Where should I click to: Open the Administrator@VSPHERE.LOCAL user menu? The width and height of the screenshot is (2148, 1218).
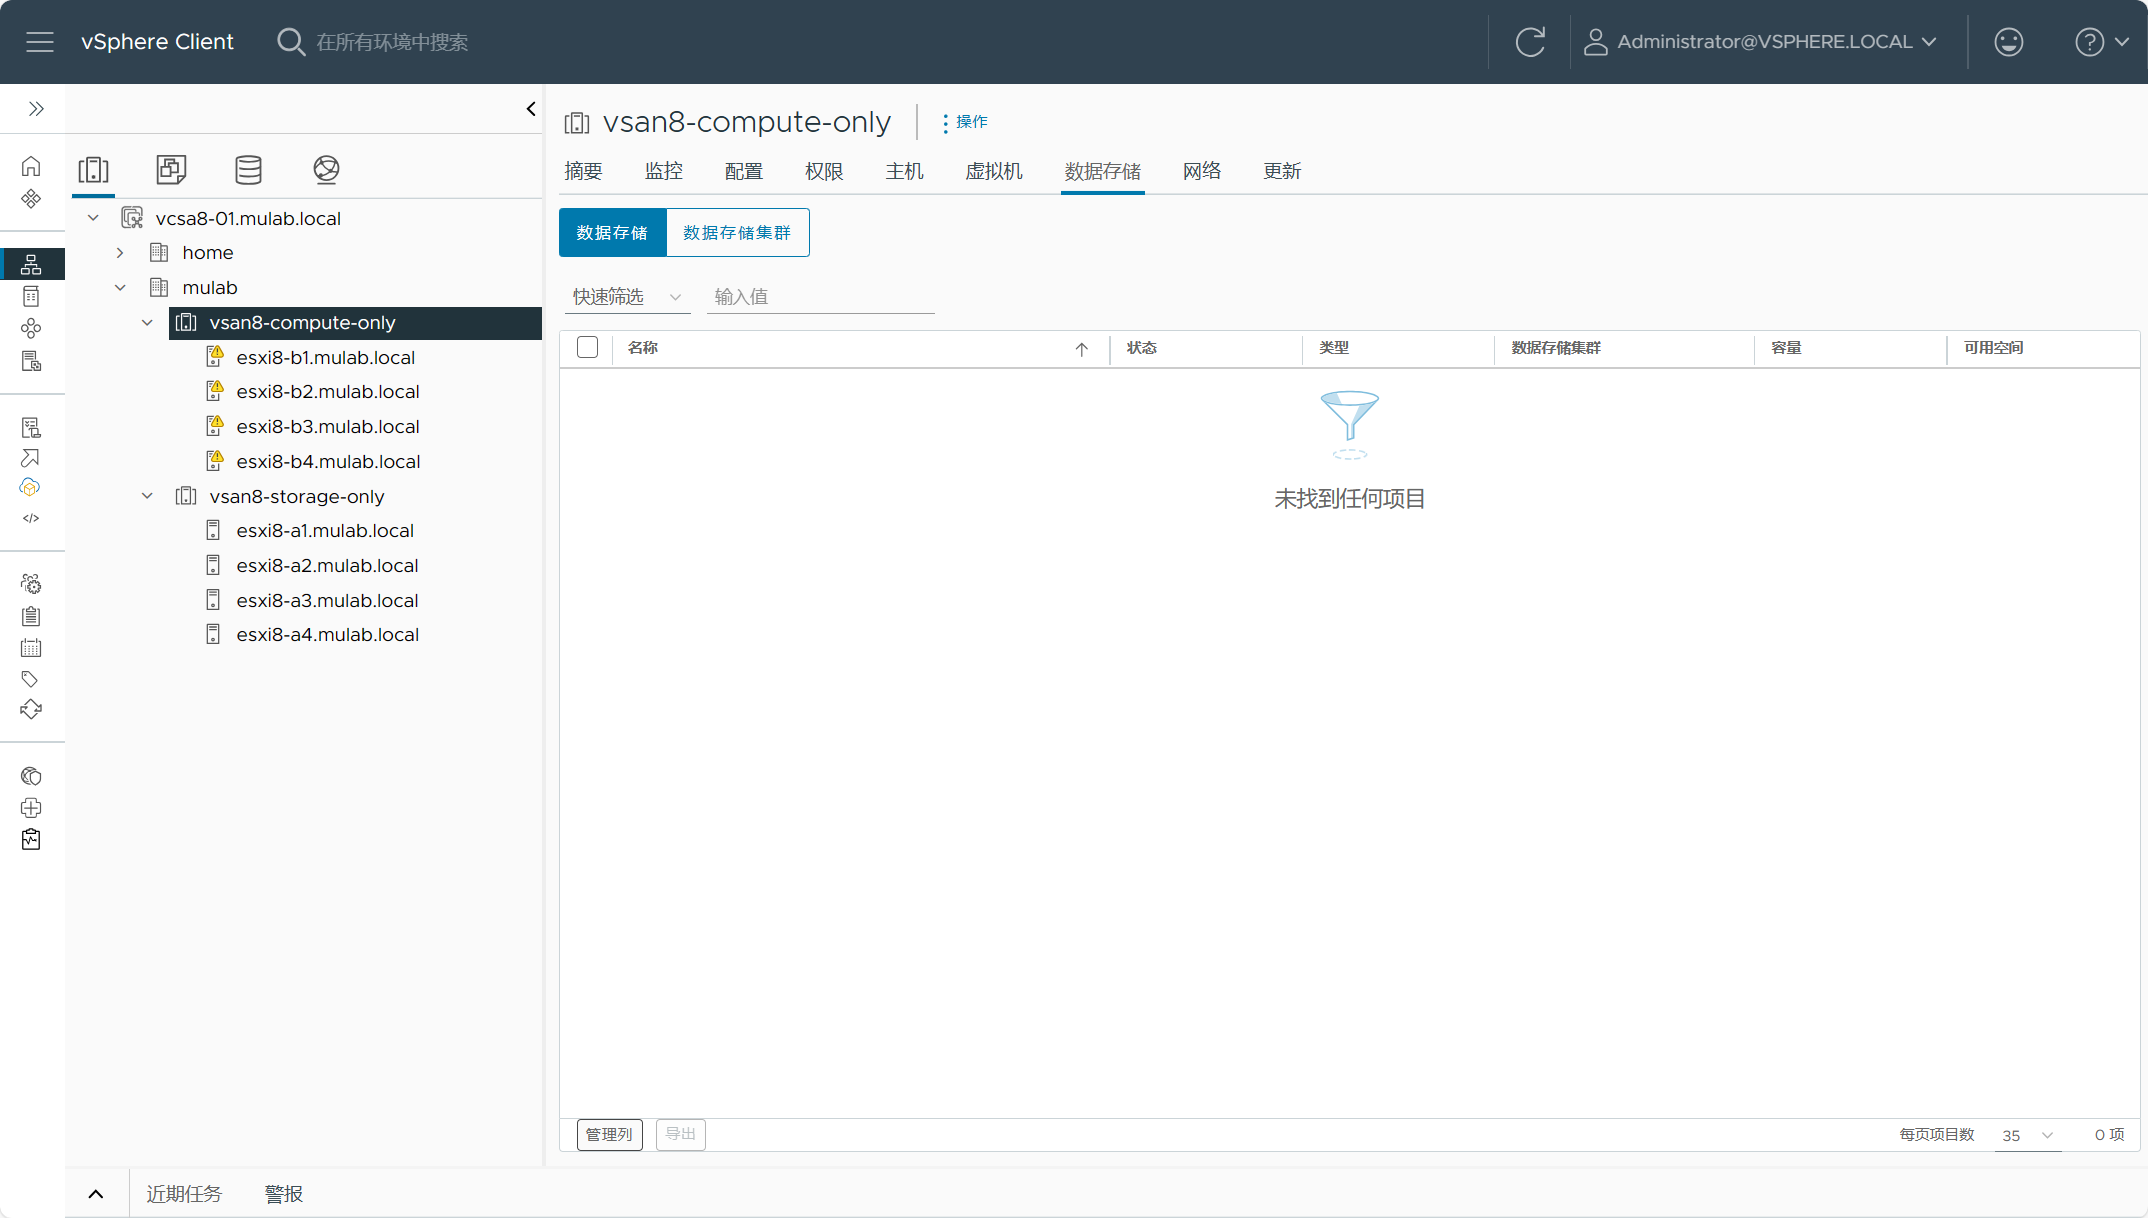click(x=1761, y=42)
